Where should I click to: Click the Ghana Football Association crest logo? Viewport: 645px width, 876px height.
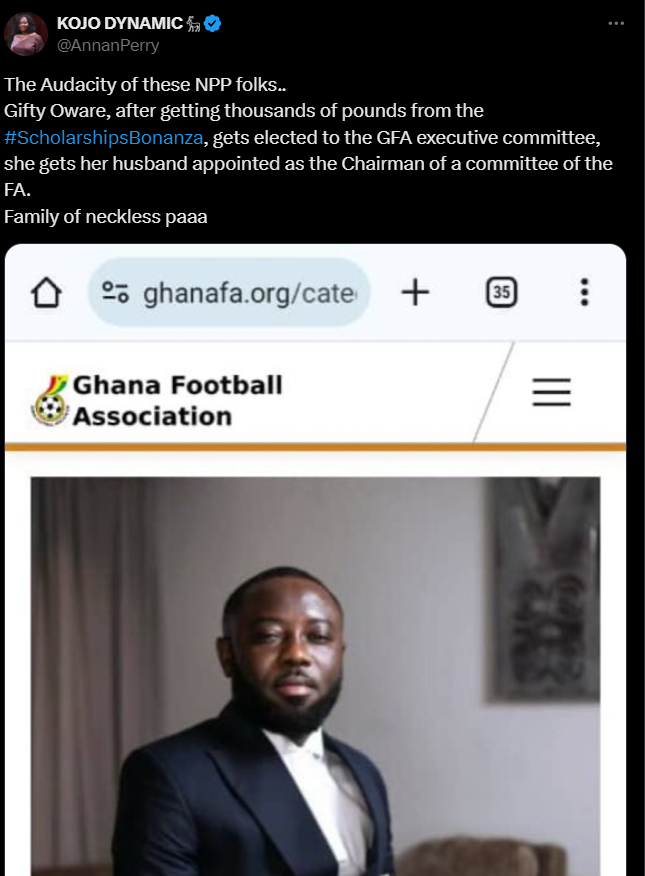tap(49, 401)
